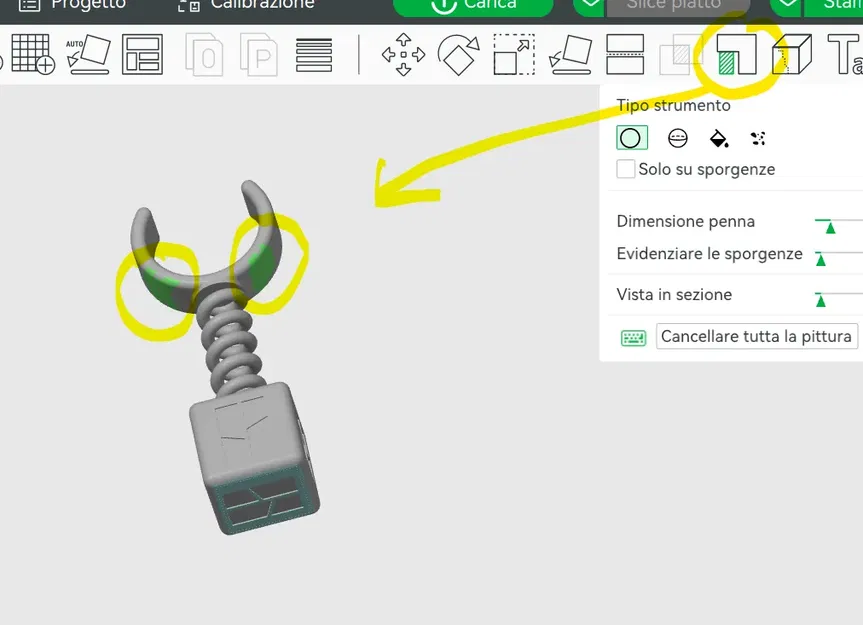Open the Support painting tool
863x625 pixels.
point(736,54)
